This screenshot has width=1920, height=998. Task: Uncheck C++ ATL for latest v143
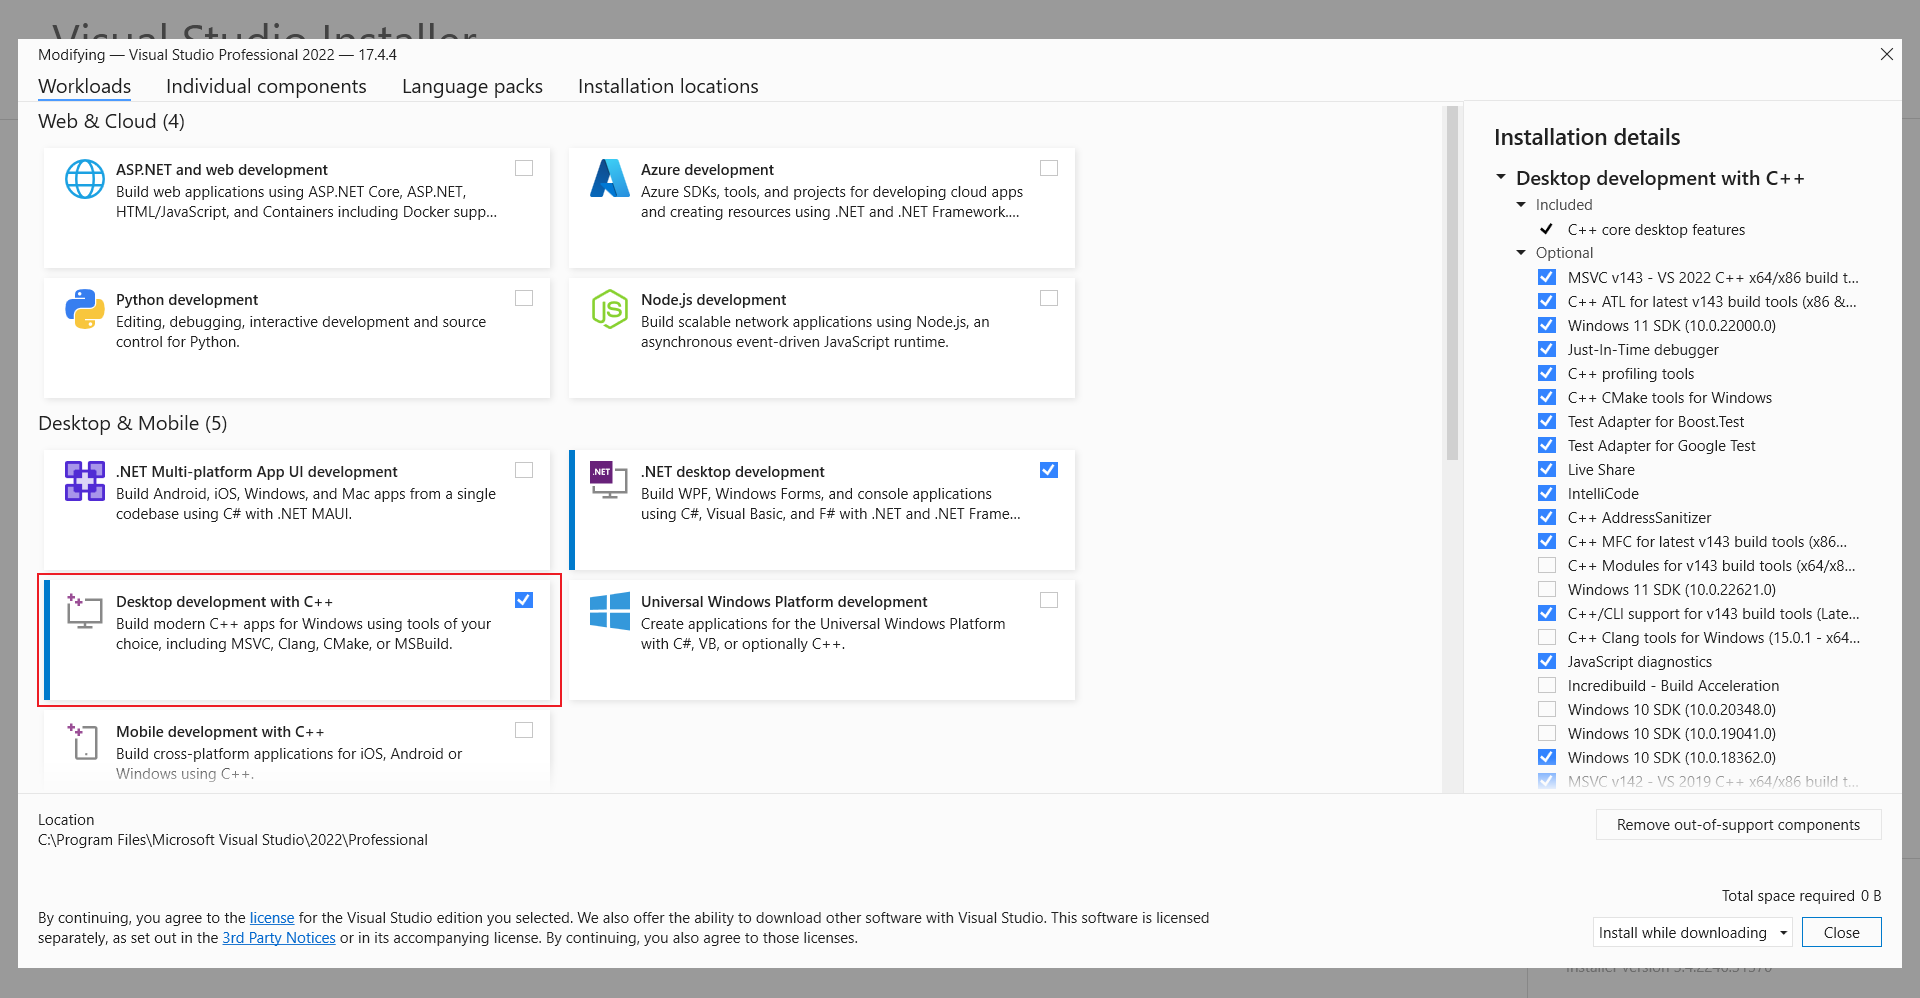1547,301
